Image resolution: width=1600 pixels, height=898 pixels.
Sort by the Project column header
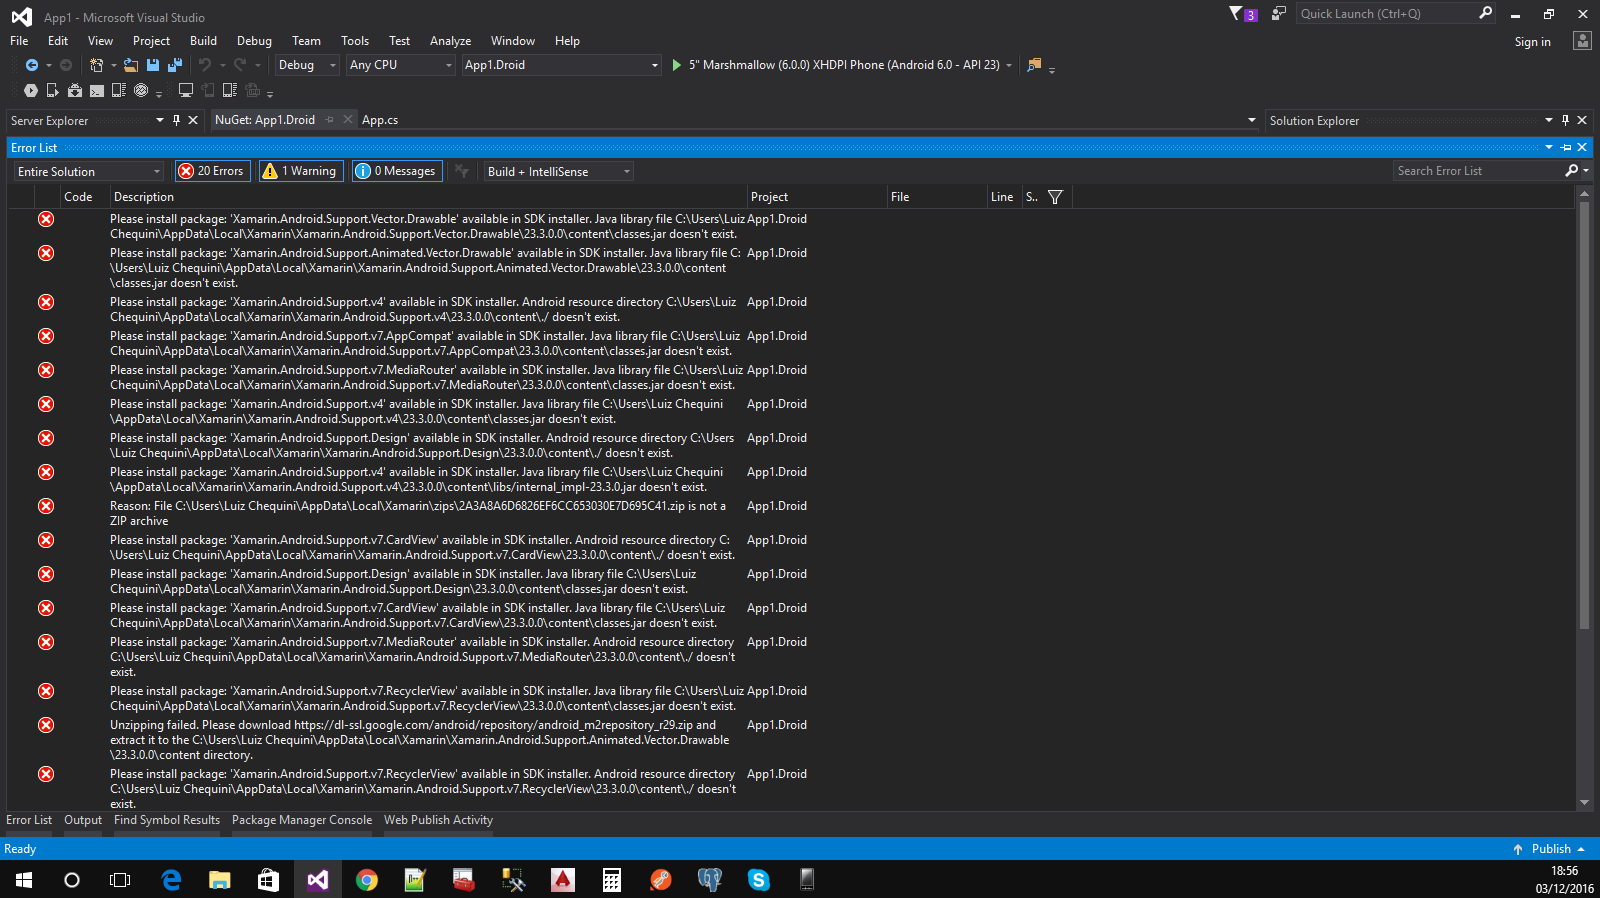tap(817, 197)
